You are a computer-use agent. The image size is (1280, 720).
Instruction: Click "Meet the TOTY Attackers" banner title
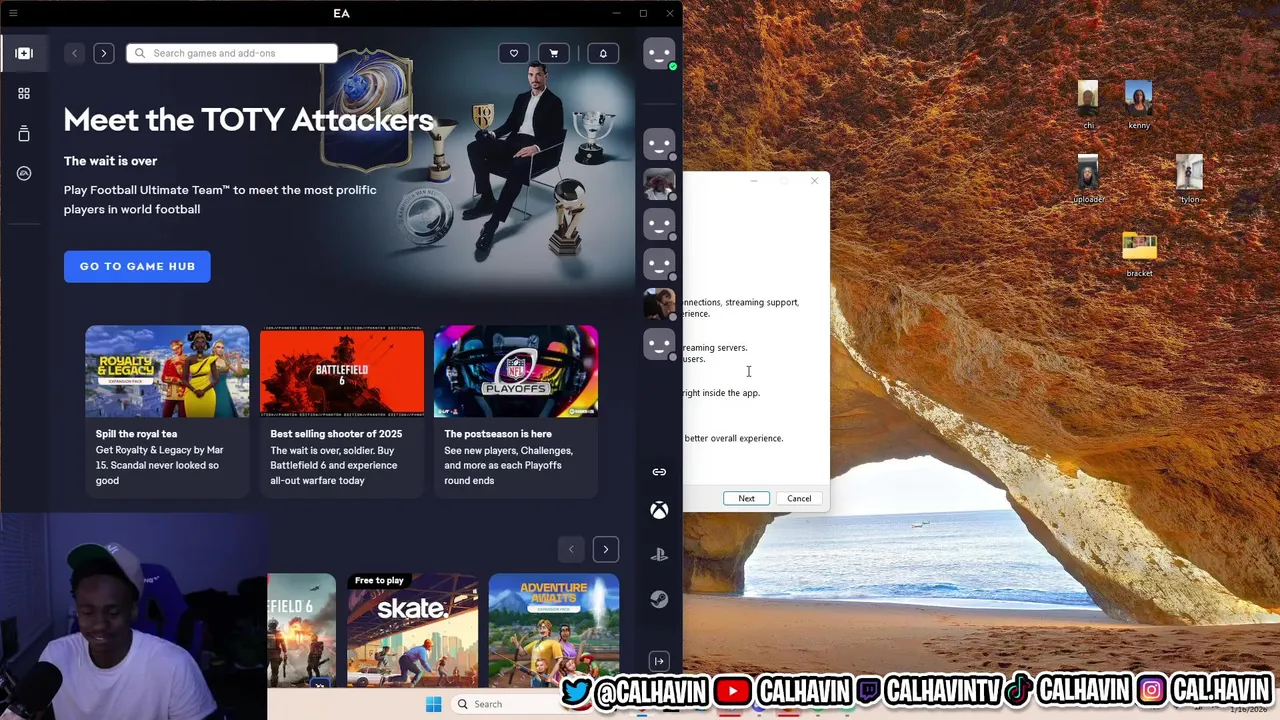tap(249, 120)
